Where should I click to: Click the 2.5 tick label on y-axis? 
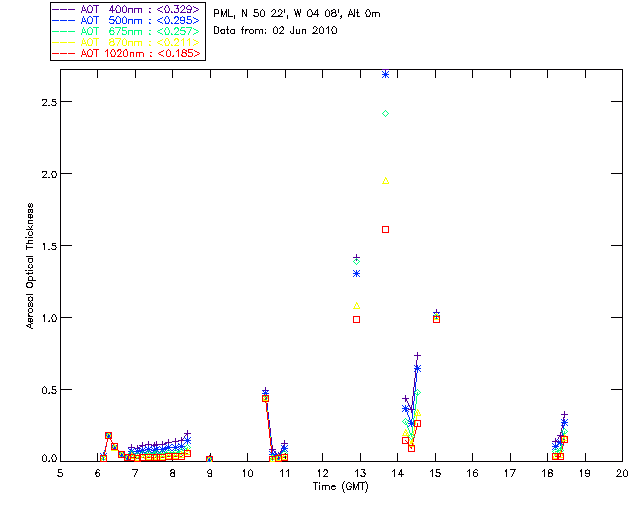(x=46, y=102)
